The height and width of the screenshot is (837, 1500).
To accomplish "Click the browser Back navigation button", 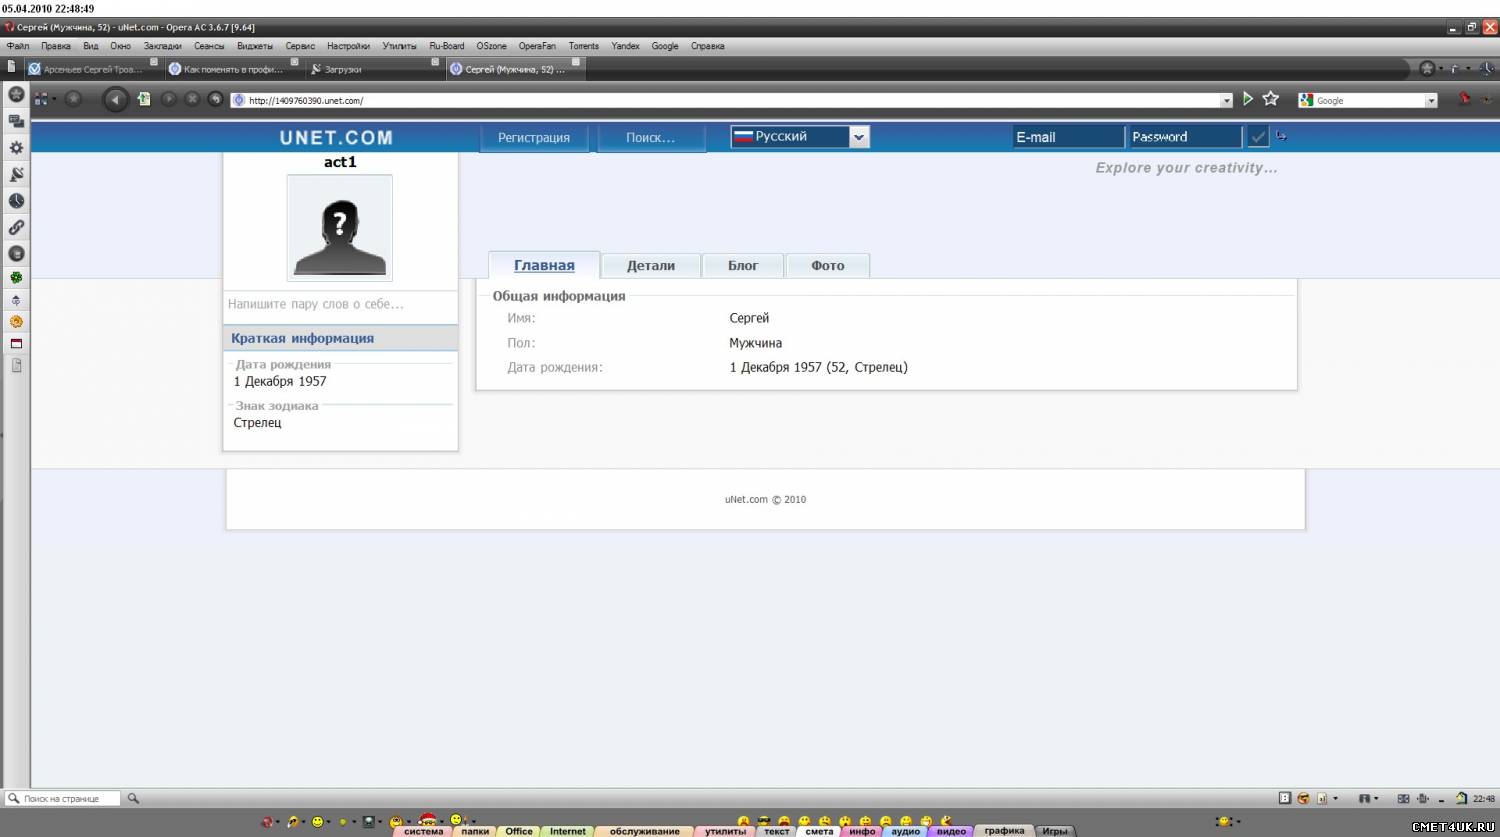I will [116, 99].
